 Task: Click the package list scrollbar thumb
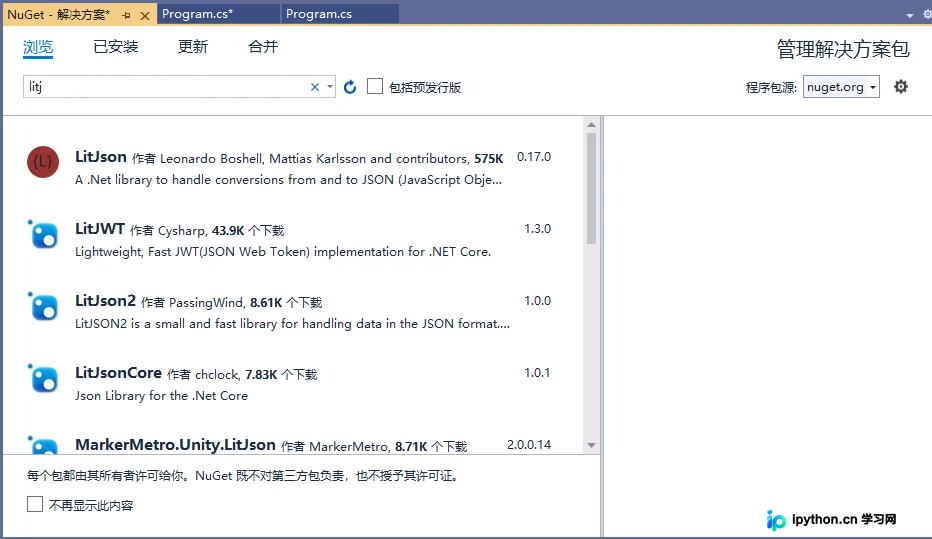(x=591, y=188)
